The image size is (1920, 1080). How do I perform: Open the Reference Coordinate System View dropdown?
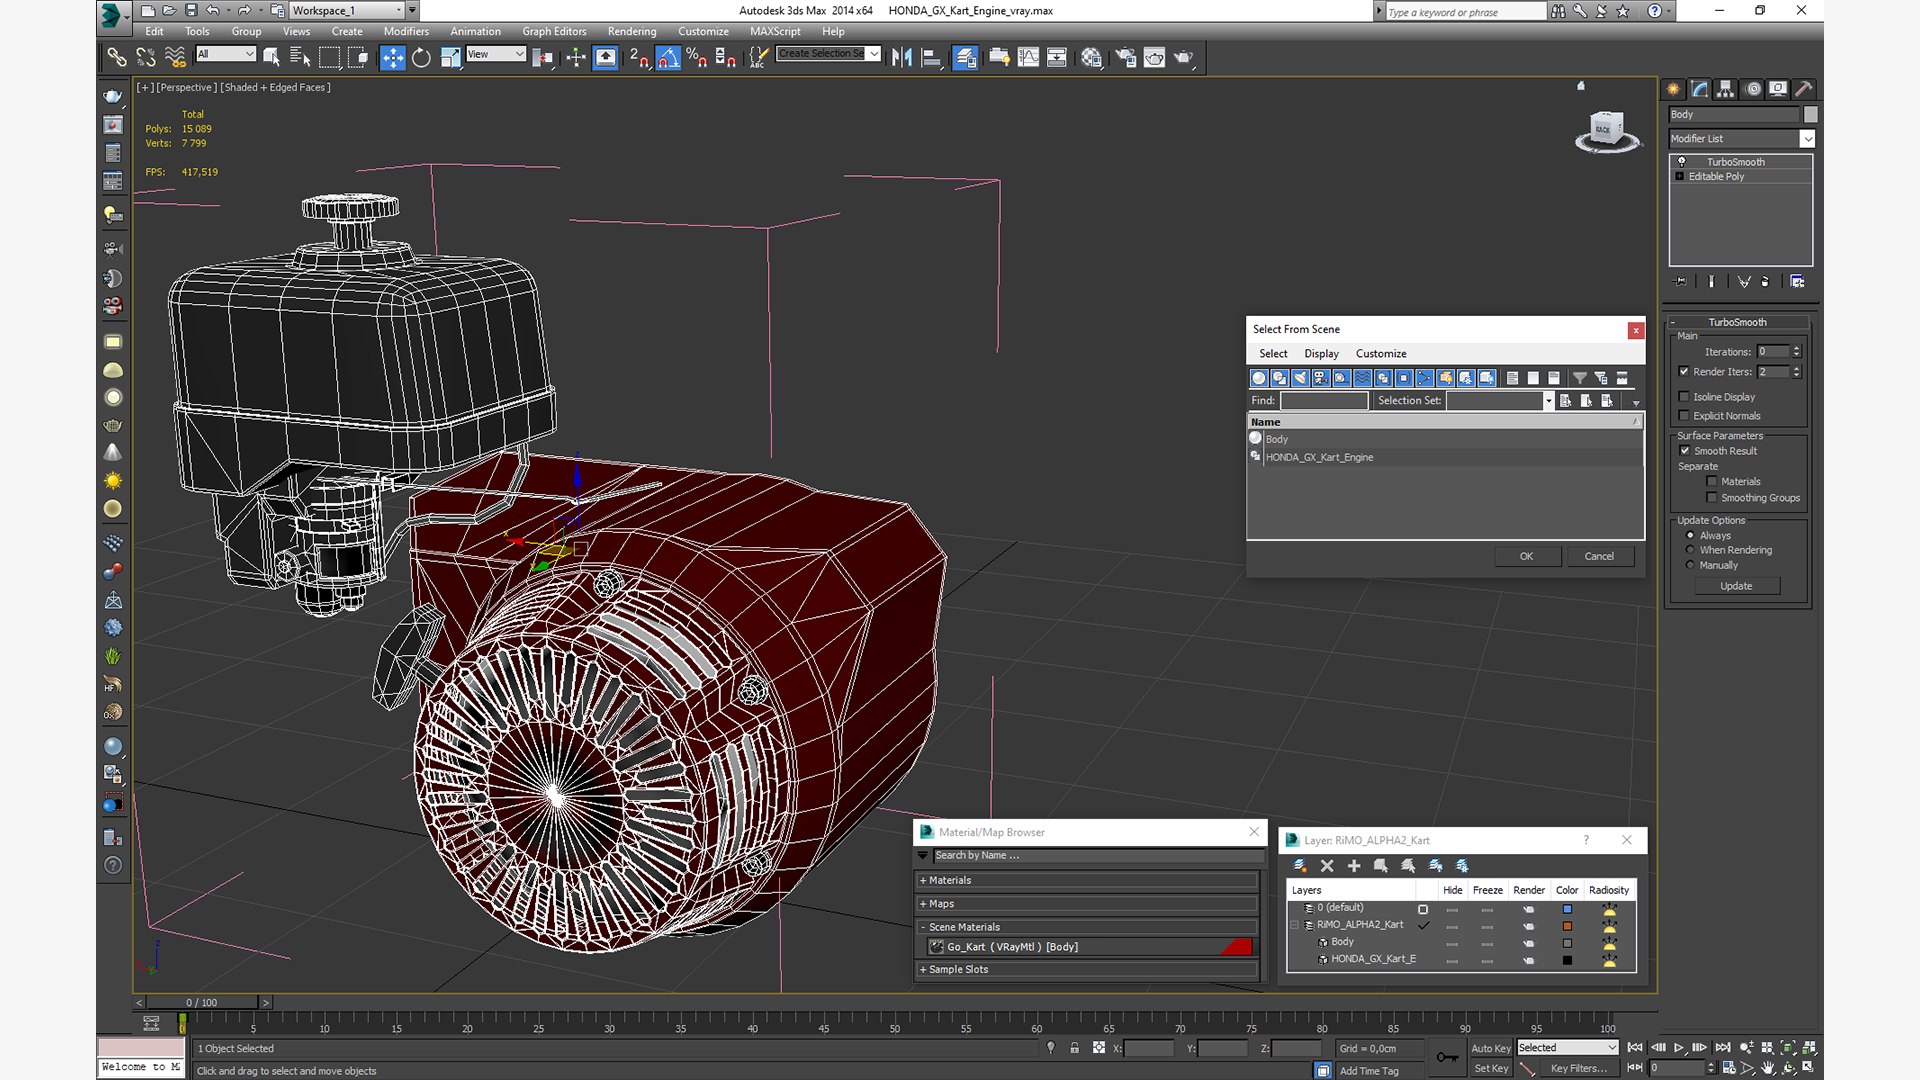(x=496, y=54)
